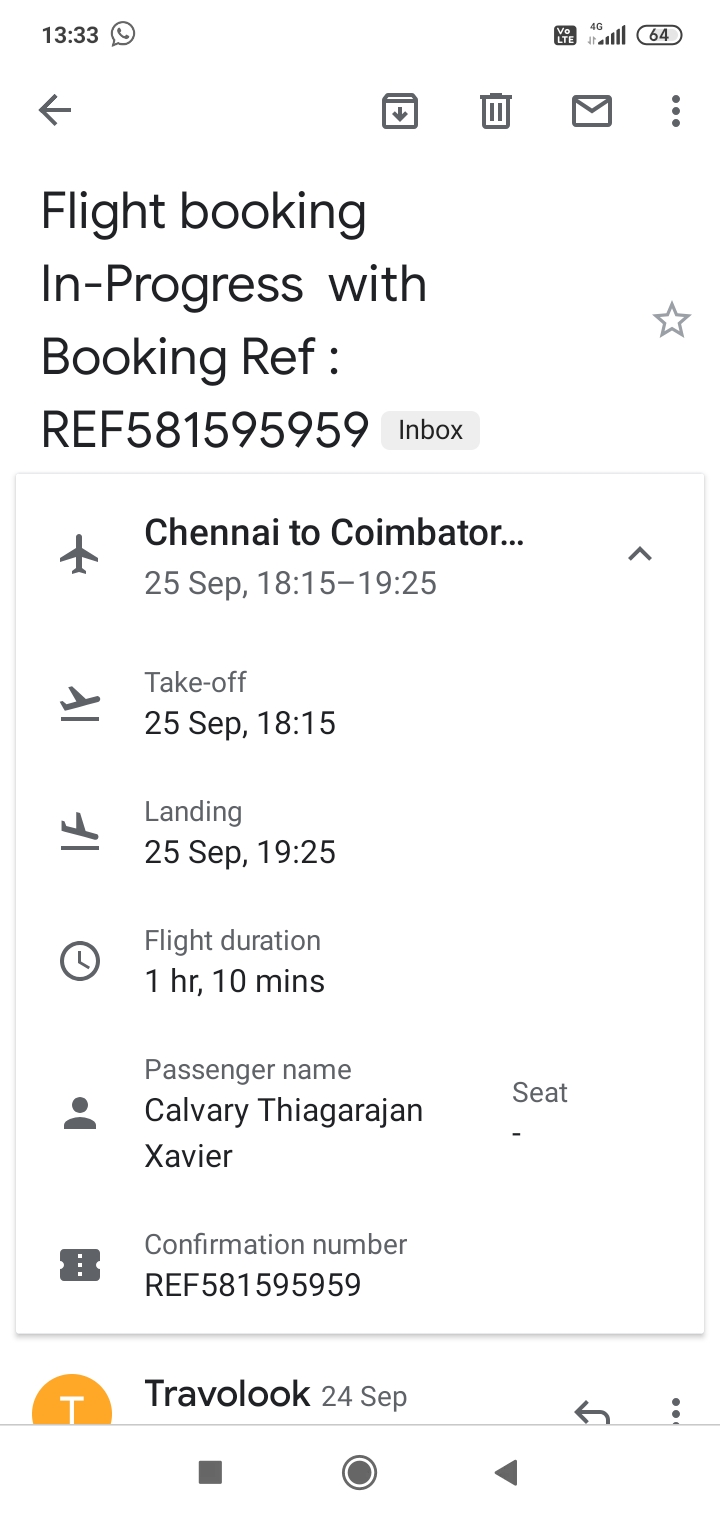Tap the landing plane icon
720x1520 pixels.
(x=80, y=832)
